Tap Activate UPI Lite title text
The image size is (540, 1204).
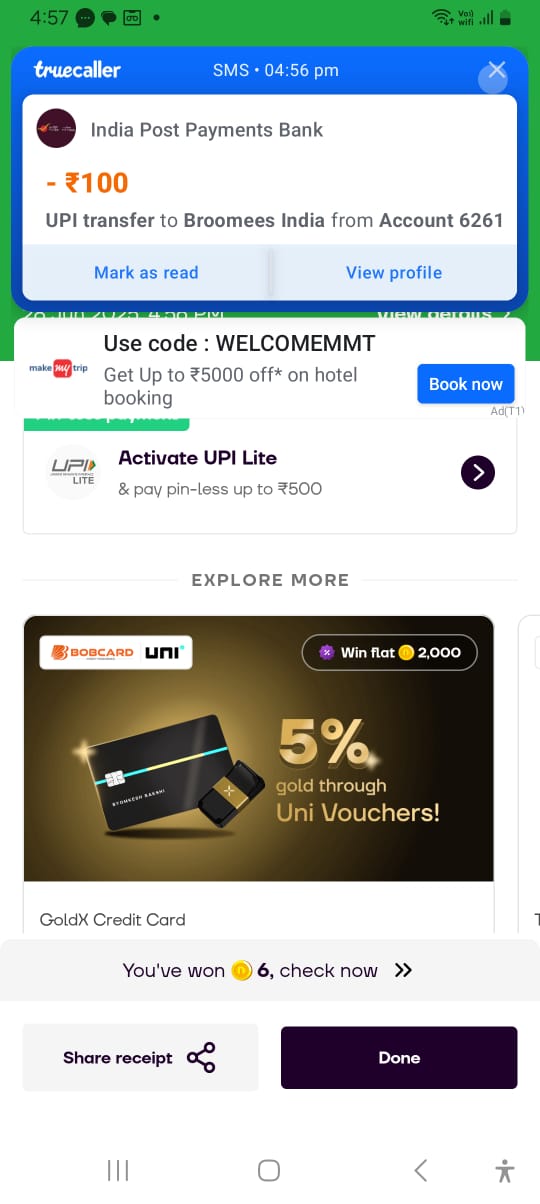click(198, 458)
